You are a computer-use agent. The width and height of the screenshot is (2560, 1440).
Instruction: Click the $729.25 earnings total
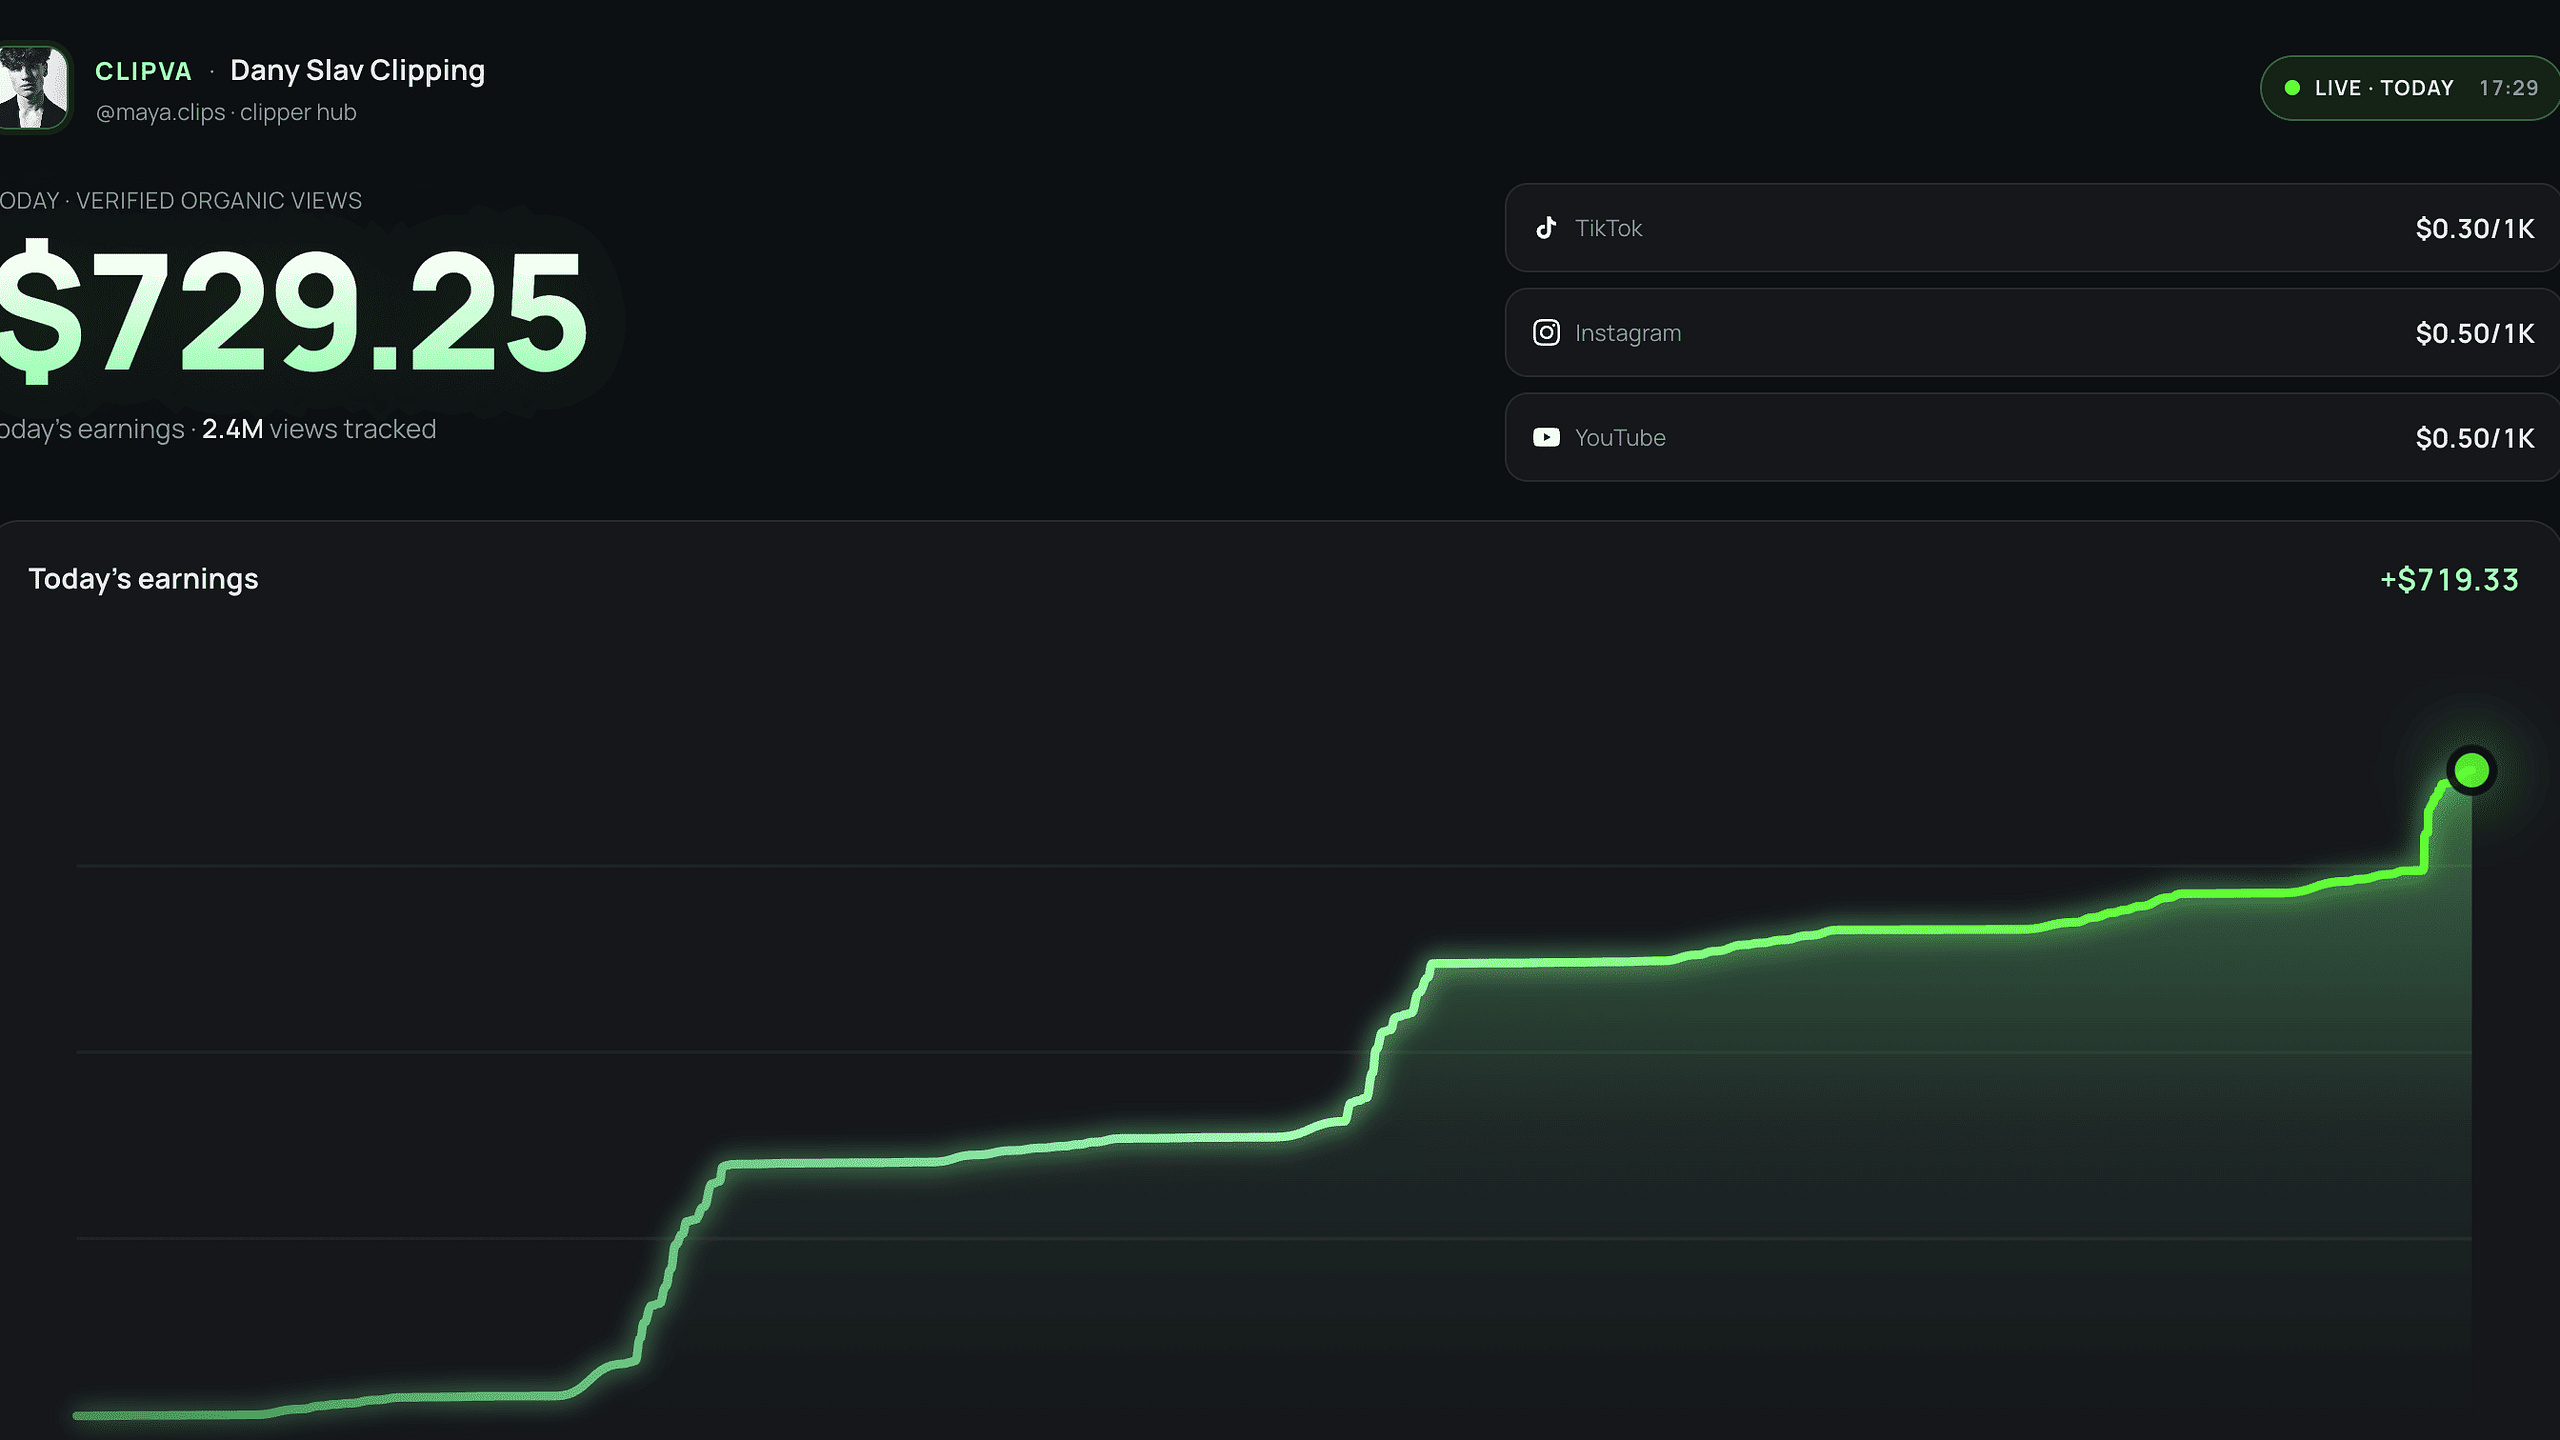click(294, 310)
